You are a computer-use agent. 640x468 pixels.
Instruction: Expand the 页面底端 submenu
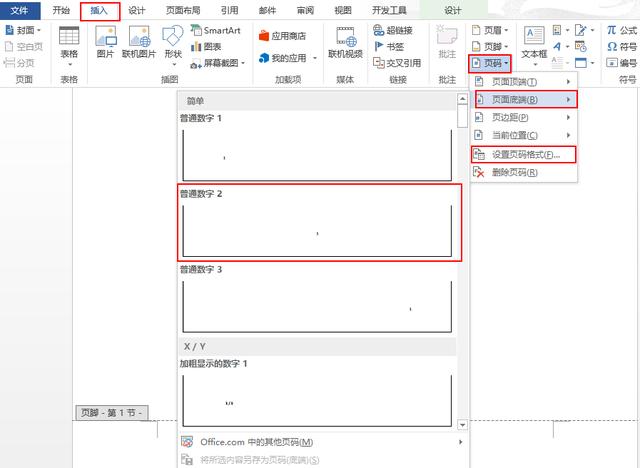coord(526,100)
